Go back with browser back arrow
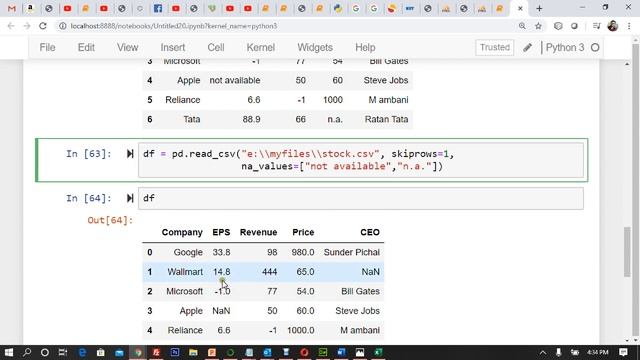 (x=11, y=26)
